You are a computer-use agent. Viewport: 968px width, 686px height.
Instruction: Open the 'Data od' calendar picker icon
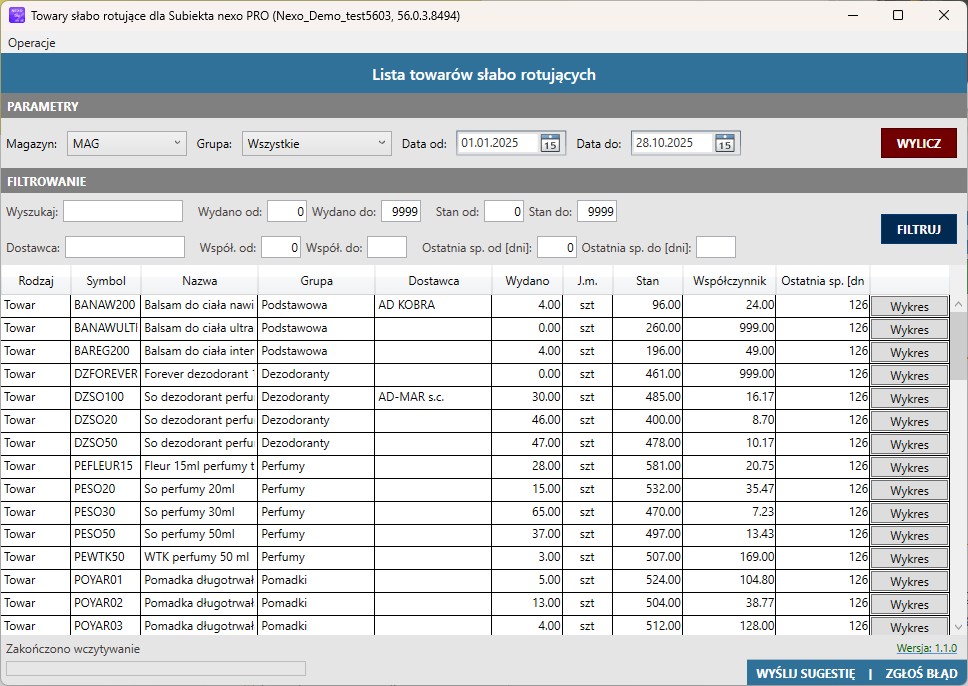coord(550,144)
